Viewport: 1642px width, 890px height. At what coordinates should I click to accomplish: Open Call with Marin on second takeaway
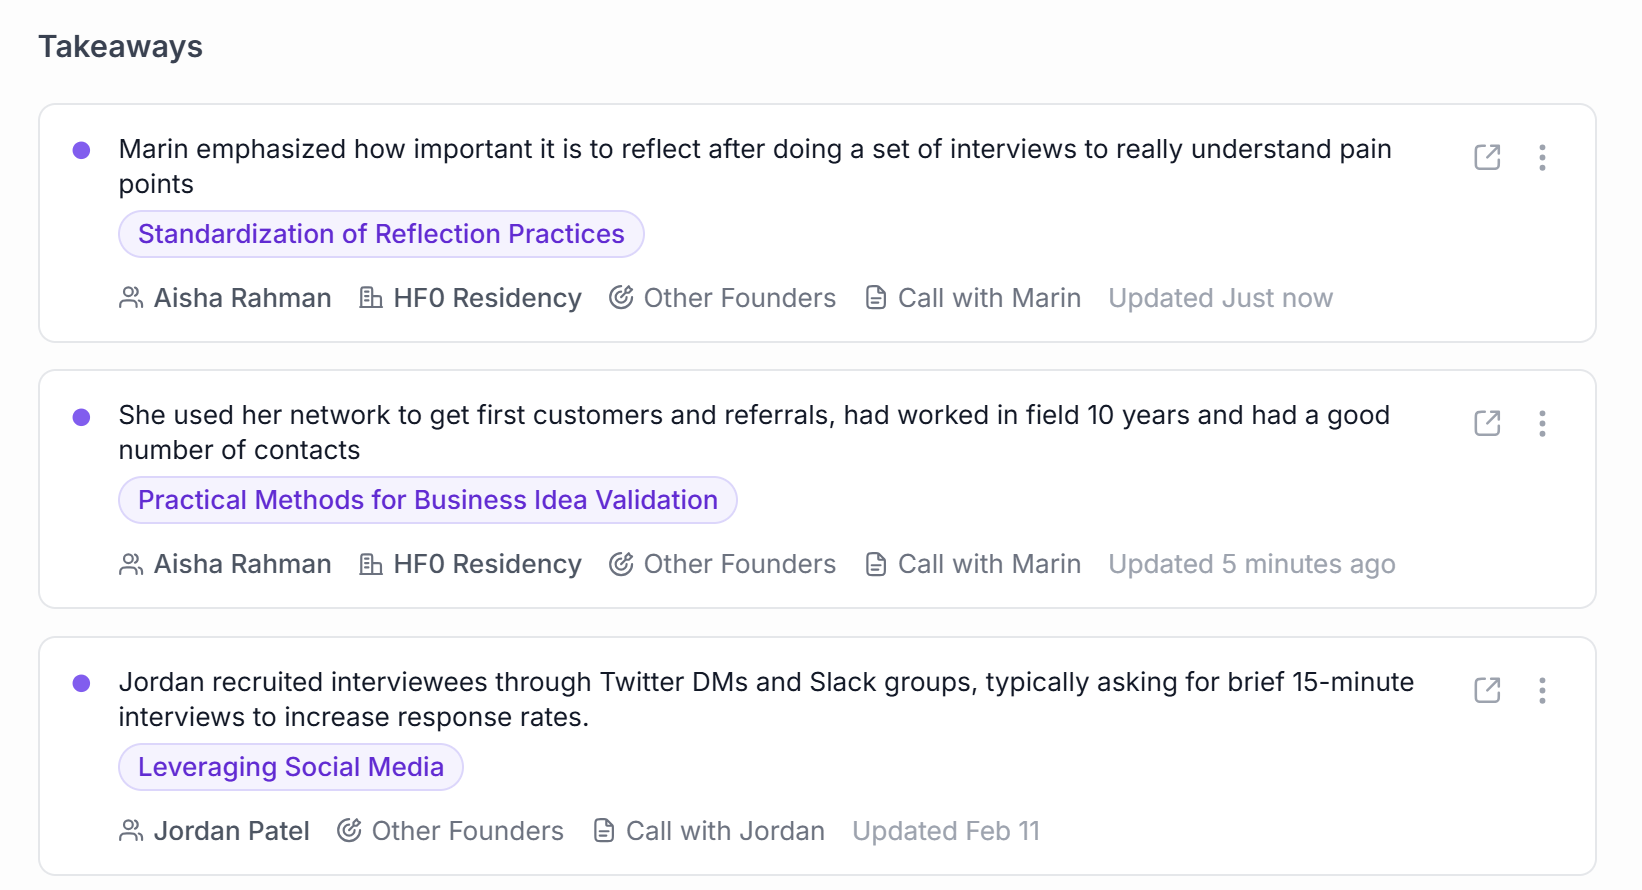(x=988, y=564)
